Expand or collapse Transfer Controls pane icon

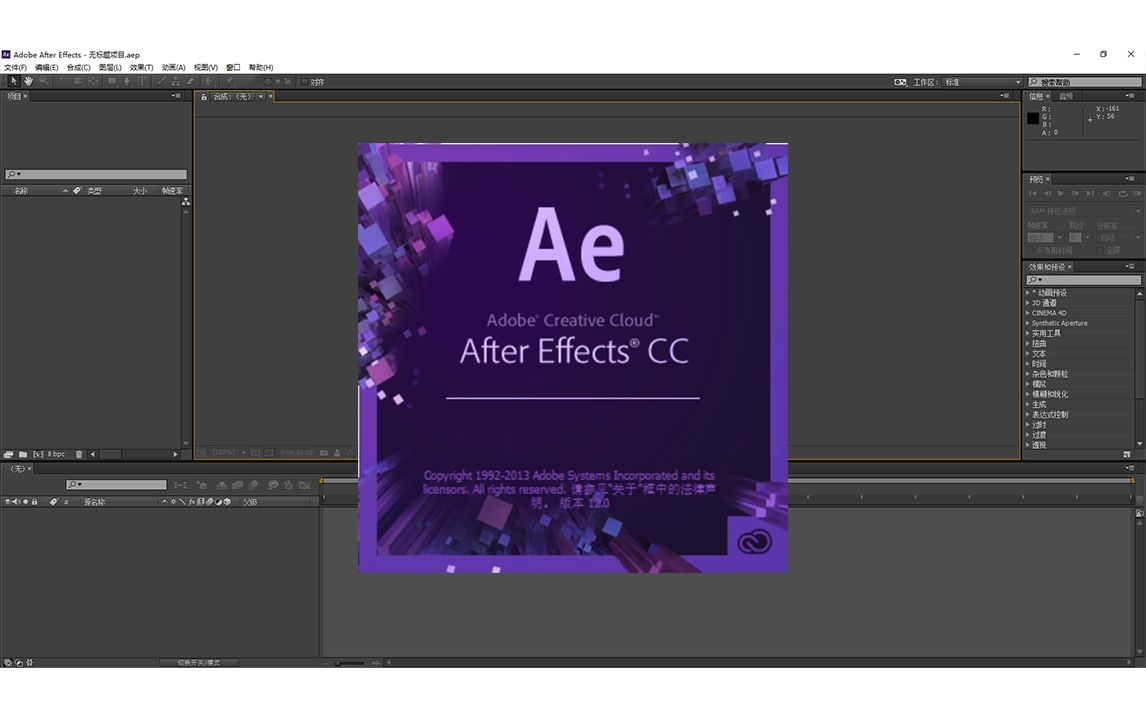click(18, 663)
